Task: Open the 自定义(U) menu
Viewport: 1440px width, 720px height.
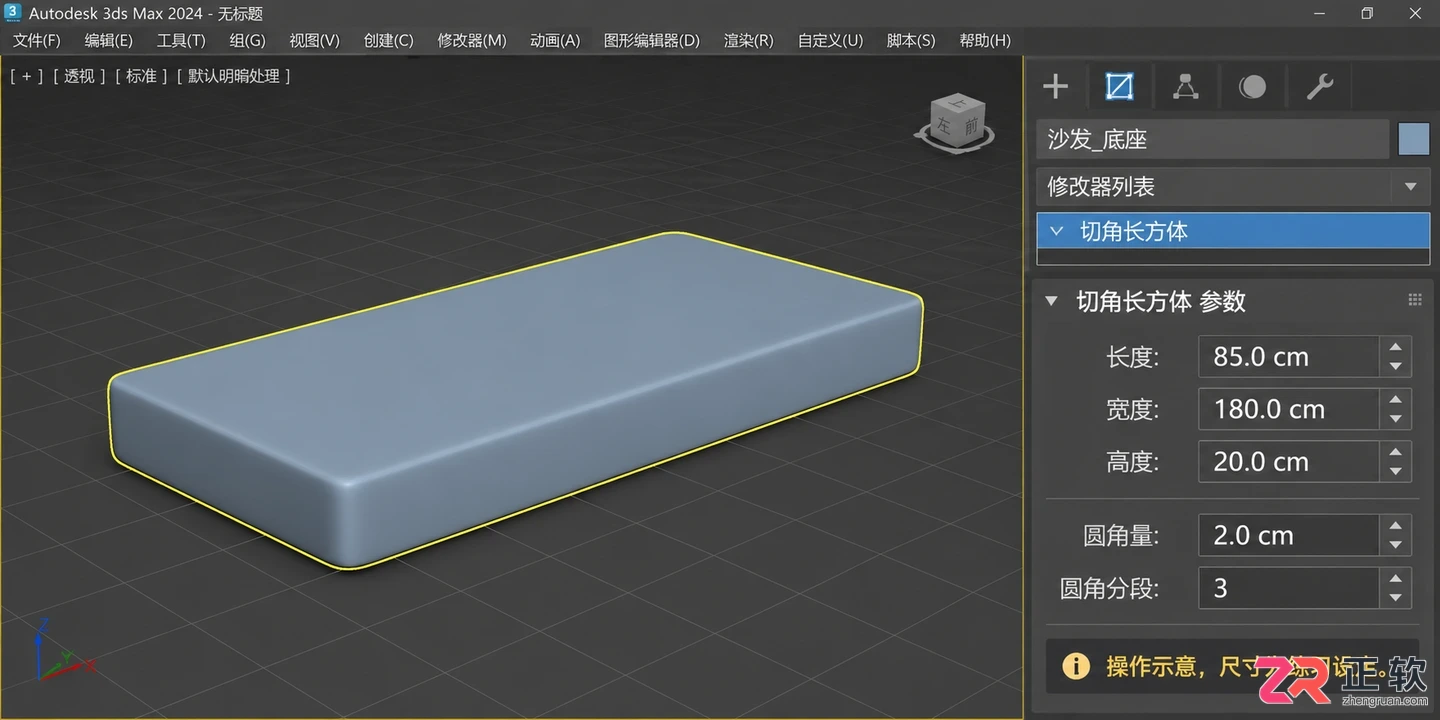Action: point(830,40)
